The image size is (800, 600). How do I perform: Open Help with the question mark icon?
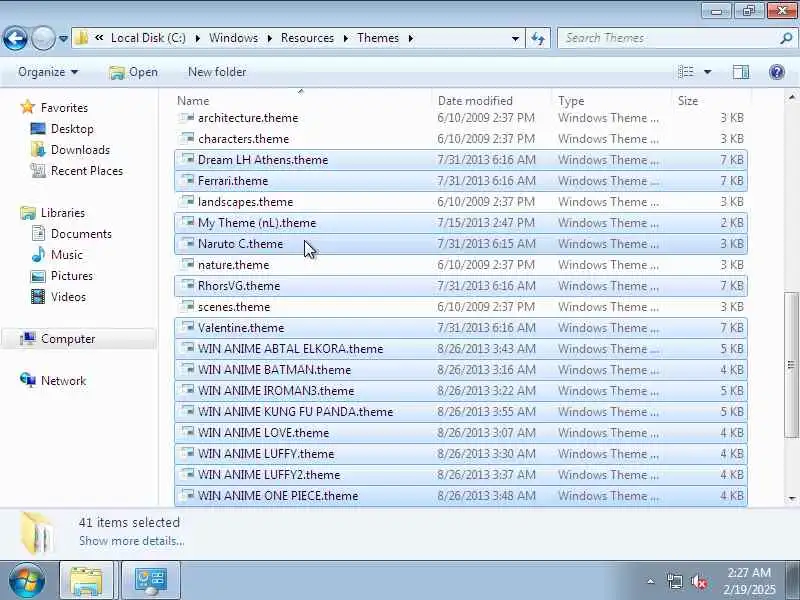pyautogui.click(x=777, y=72)
